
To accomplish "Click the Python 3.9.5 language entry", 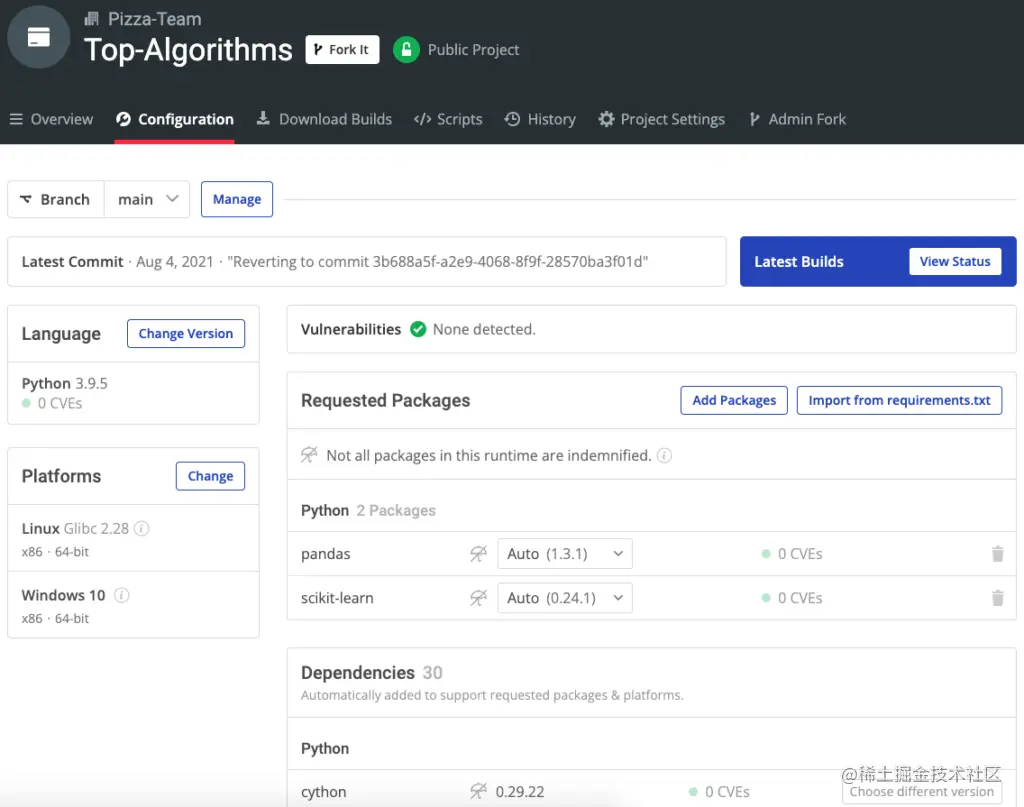I will 65,383.
